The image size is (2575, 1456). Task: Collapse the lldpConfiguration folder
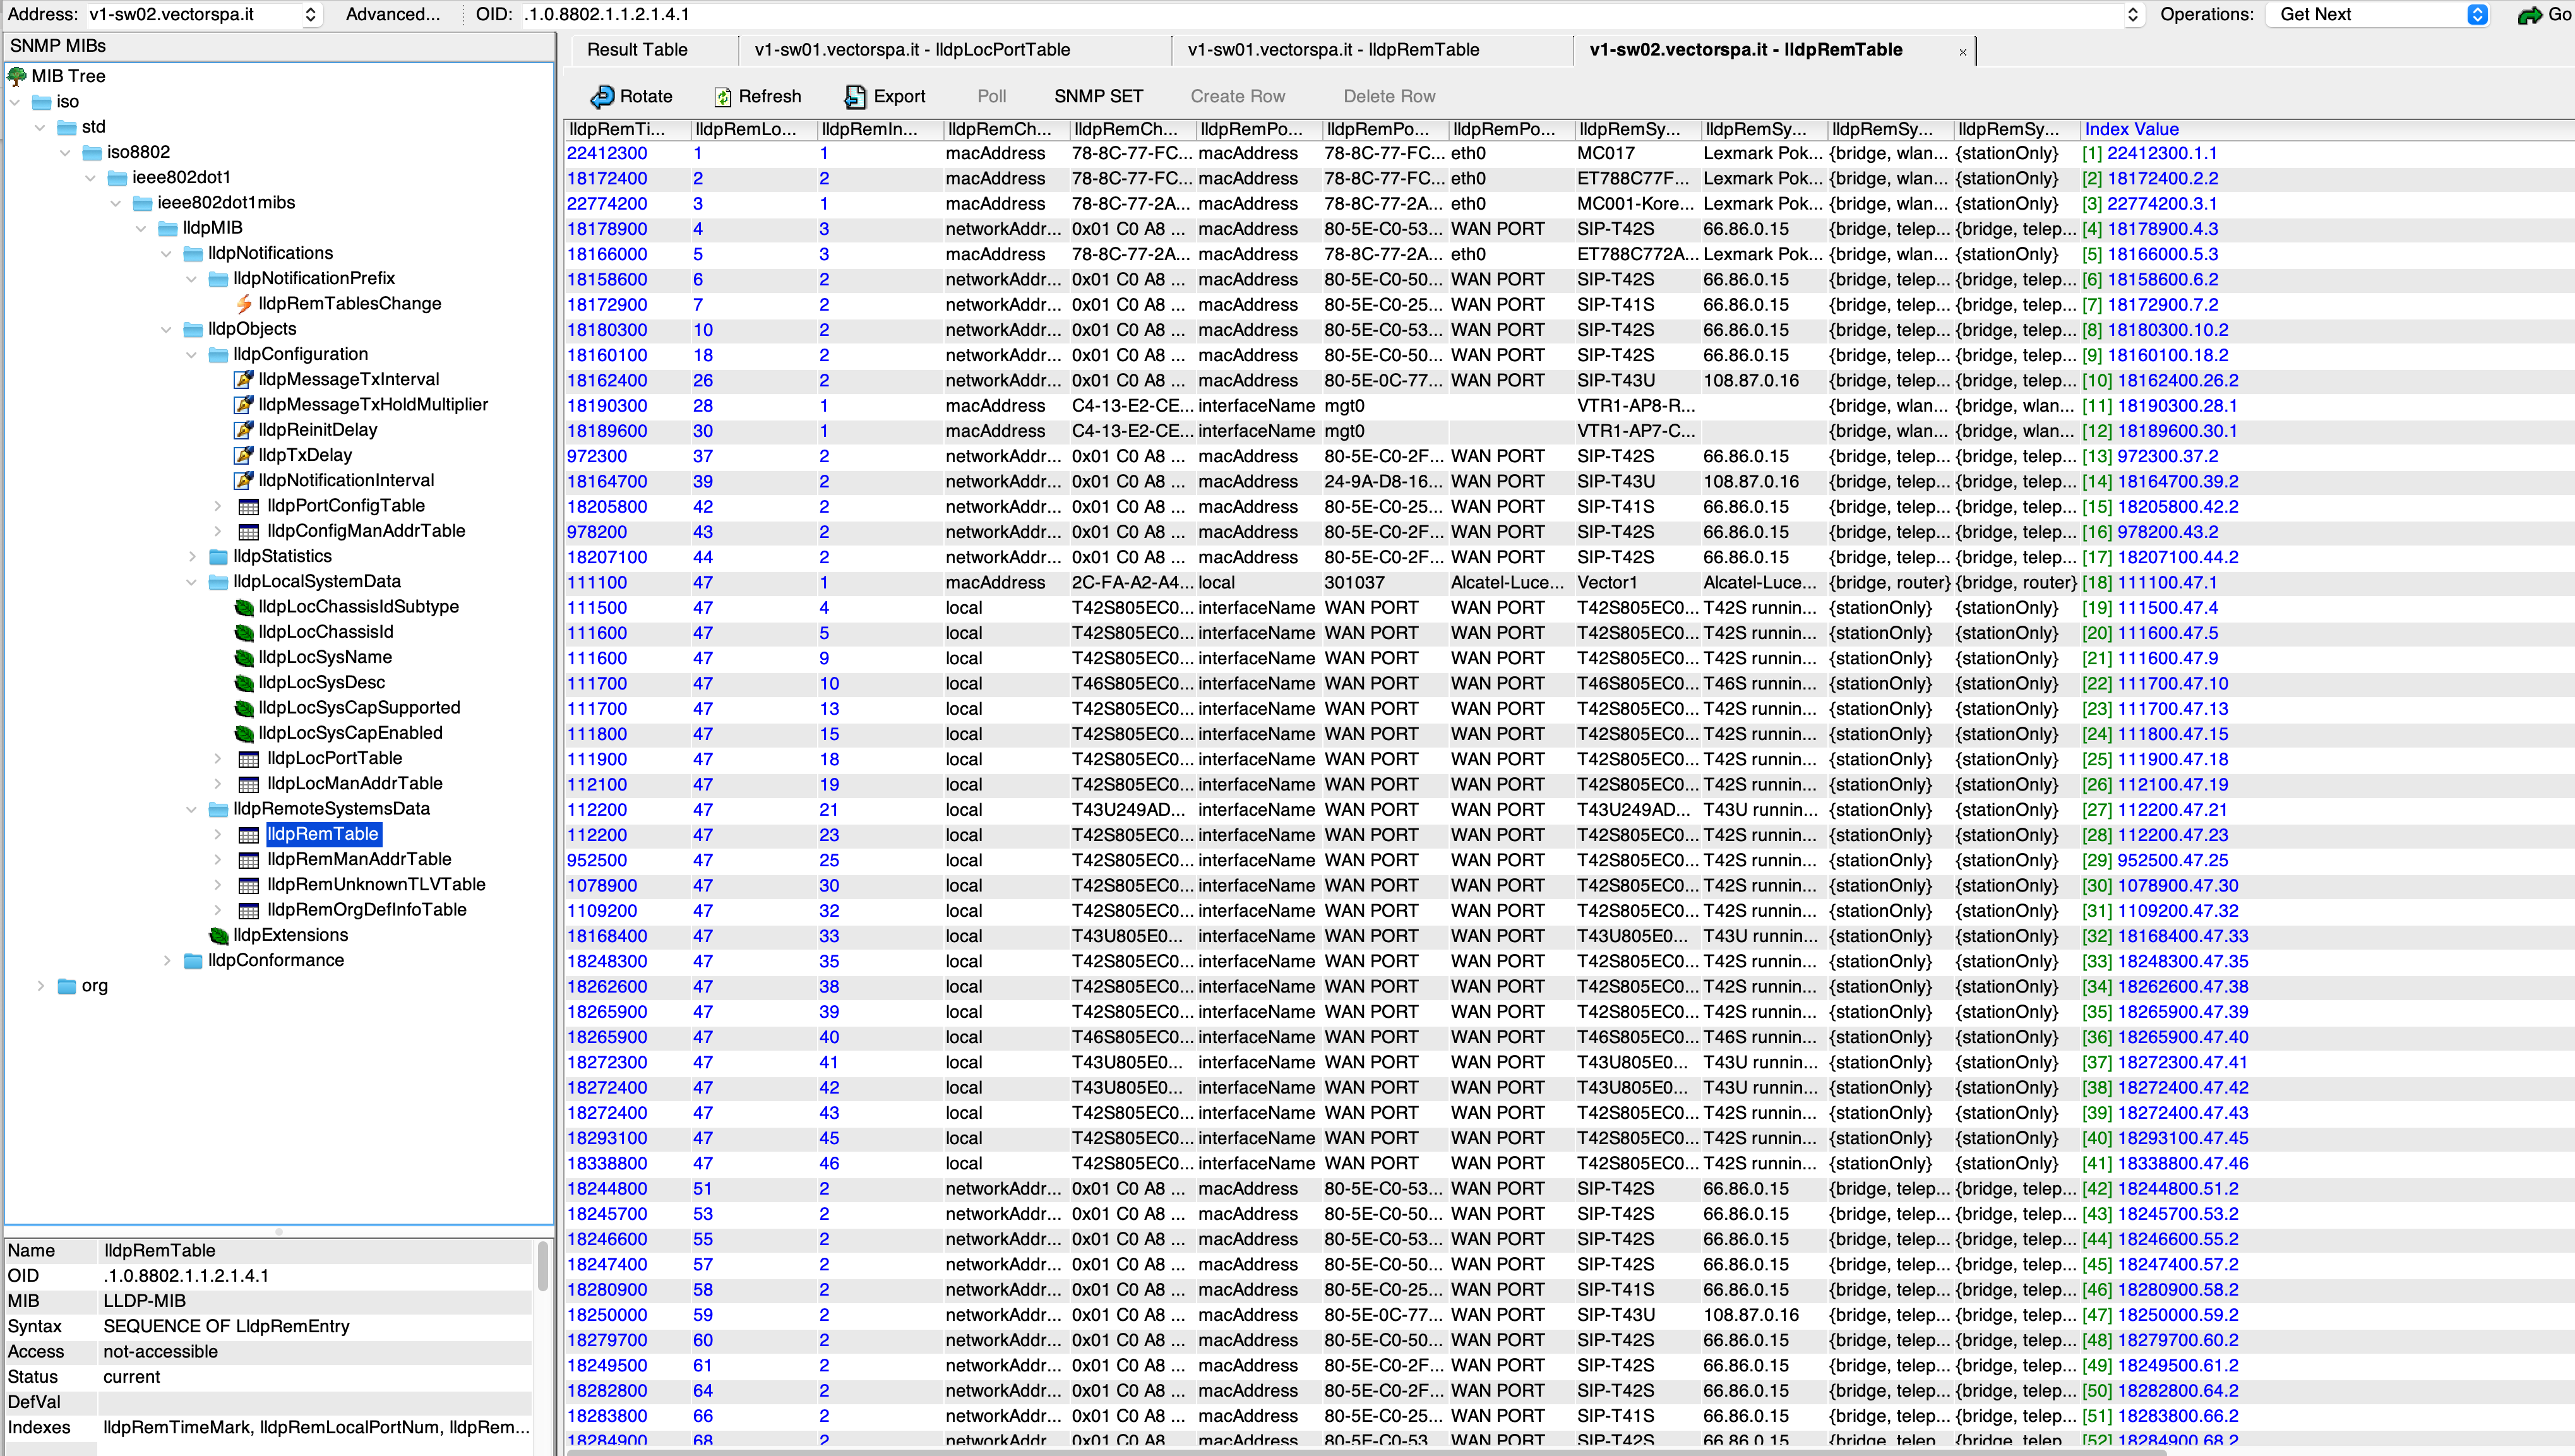coord(191,354)
